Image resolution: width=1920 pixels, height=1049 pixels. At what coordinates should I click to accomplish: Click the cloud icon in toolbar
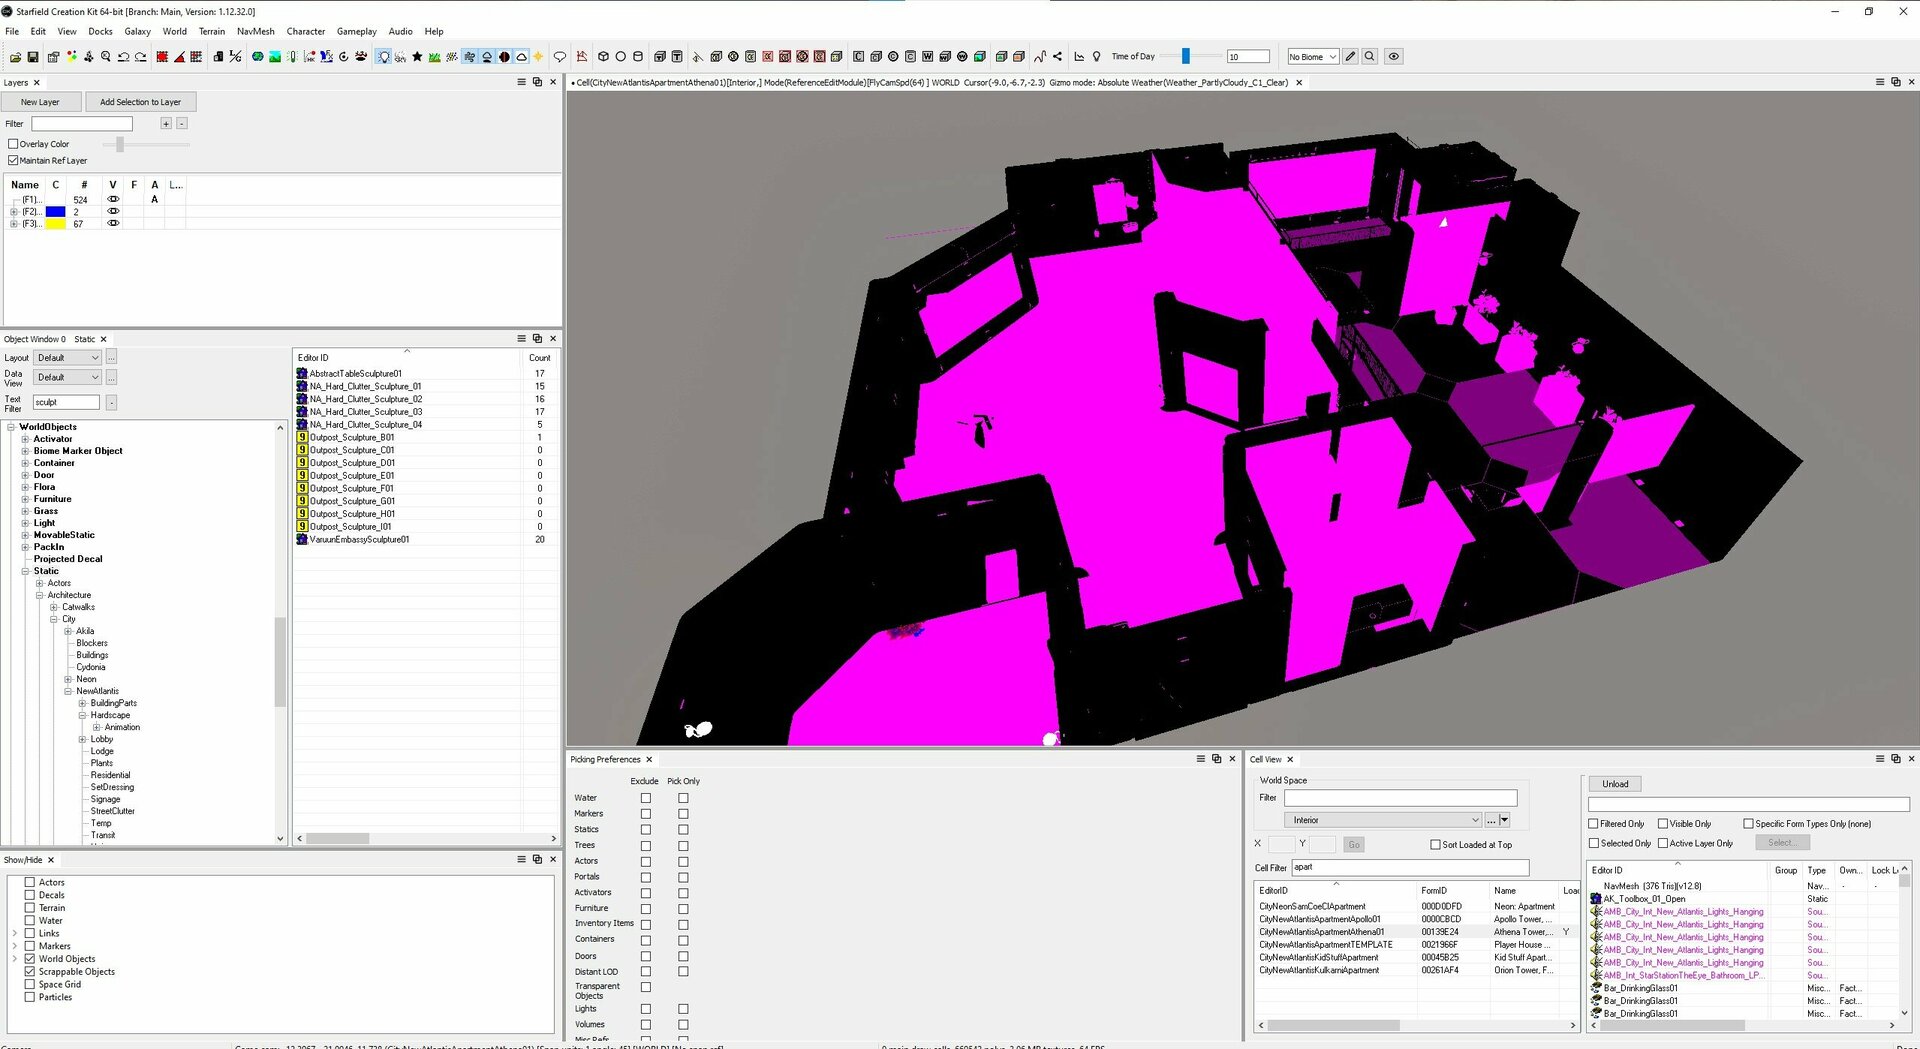[521, 57]
